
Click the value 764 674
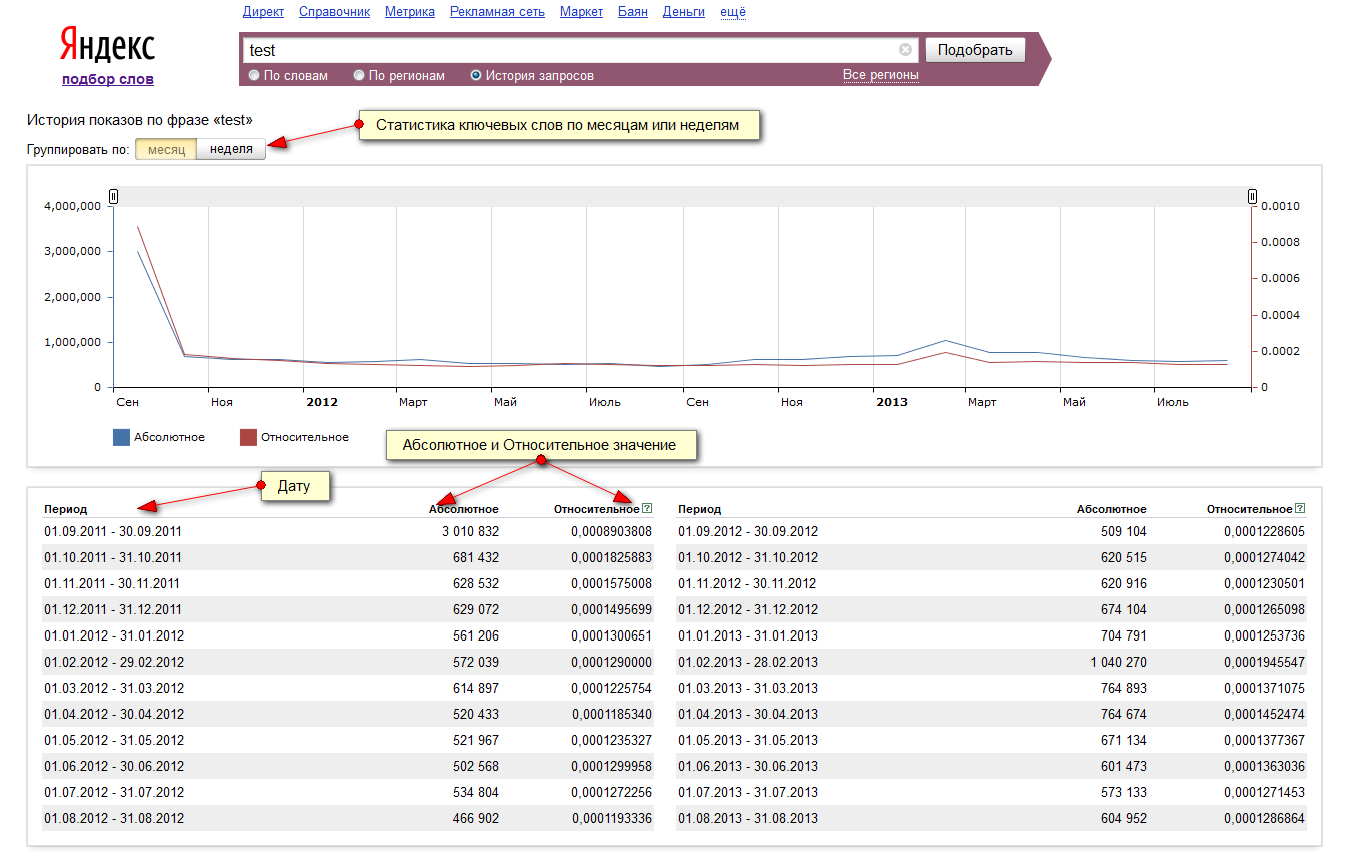coord(1124,714)
